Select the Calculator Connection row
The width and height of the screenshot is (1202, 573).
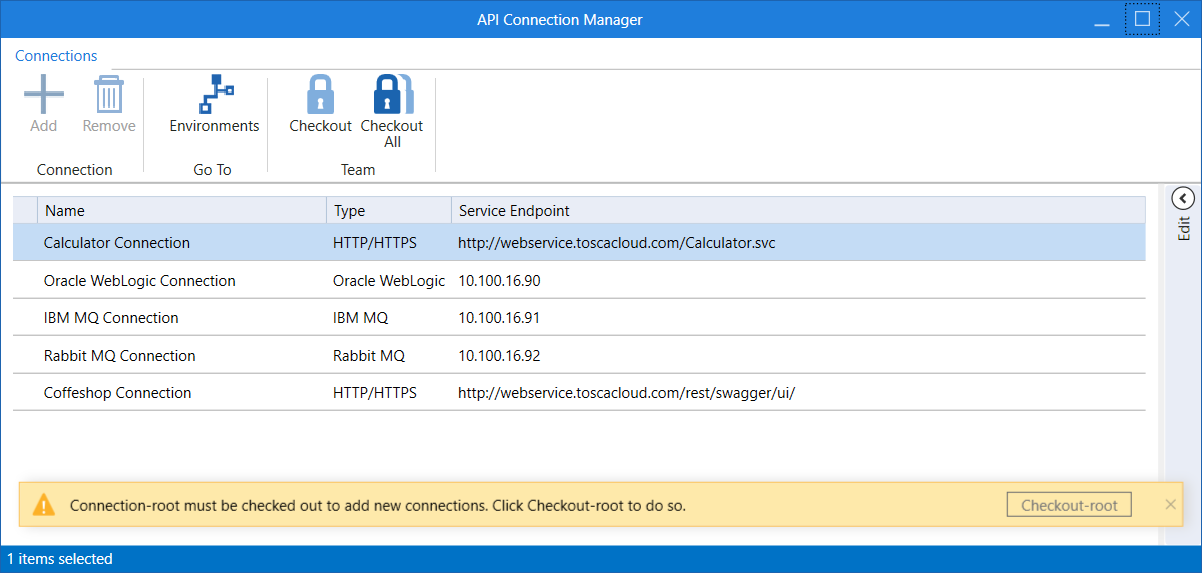pos(117,243)
